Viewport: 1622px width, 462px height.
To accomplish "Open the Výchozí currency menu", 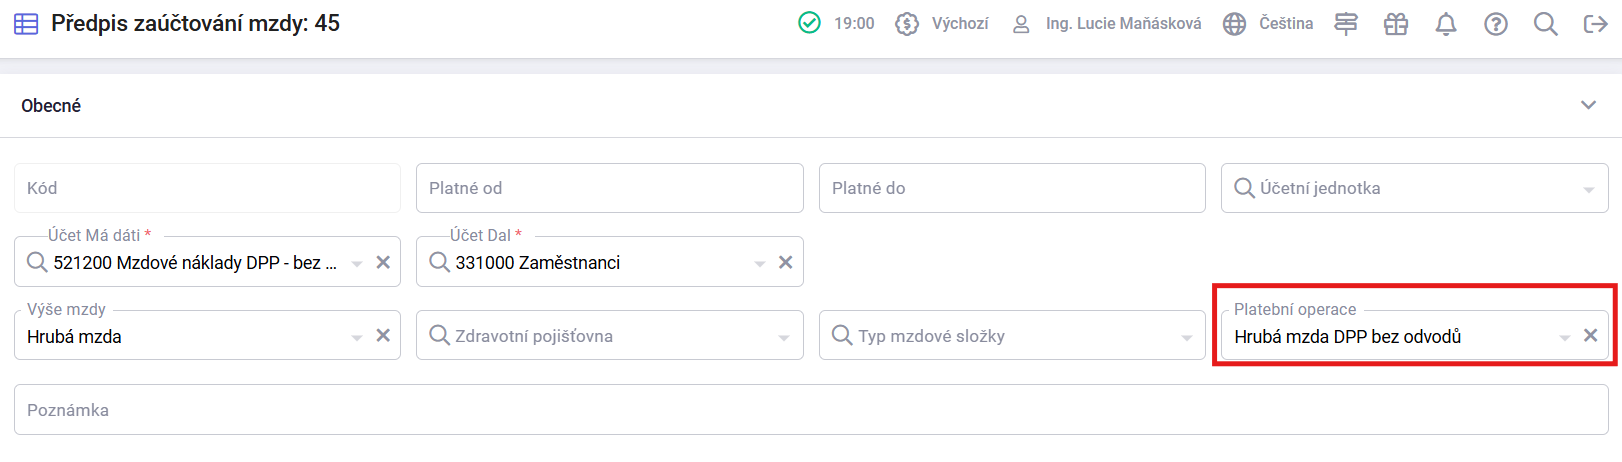I will [941, 24].
